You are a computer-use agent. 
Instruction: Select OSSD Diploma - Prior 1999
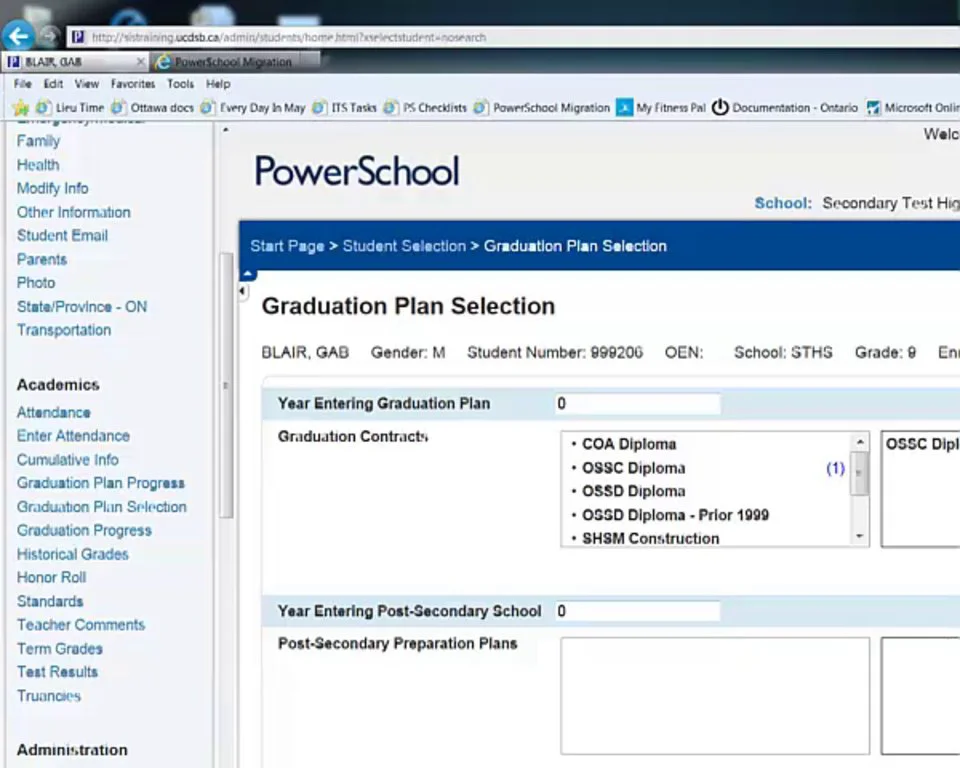pyautogui.click(x=675, y=515)
